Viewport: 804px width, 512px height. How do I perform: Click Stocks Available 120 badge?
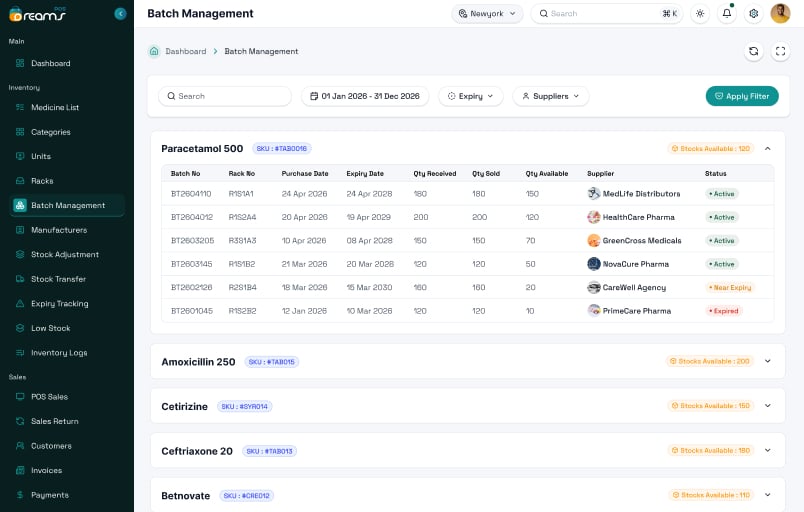tap(711, 149)
